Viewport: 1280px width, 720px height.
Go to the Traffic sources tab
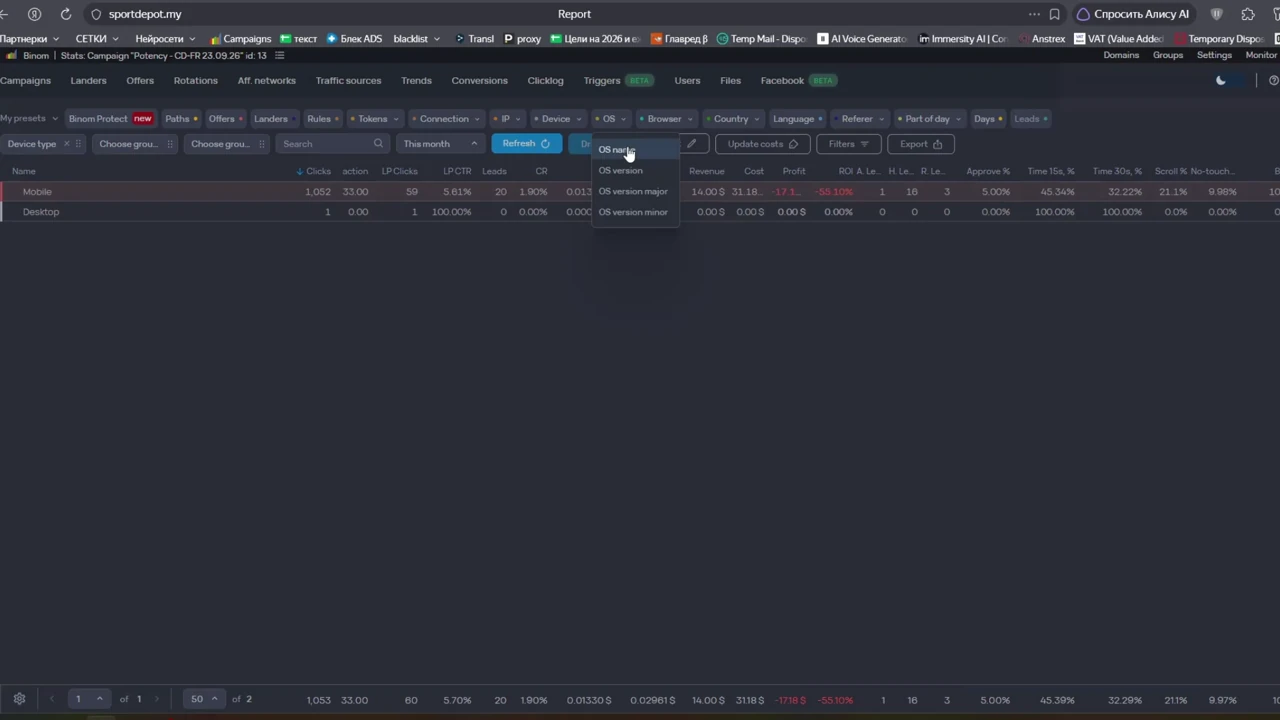(348, 80)
